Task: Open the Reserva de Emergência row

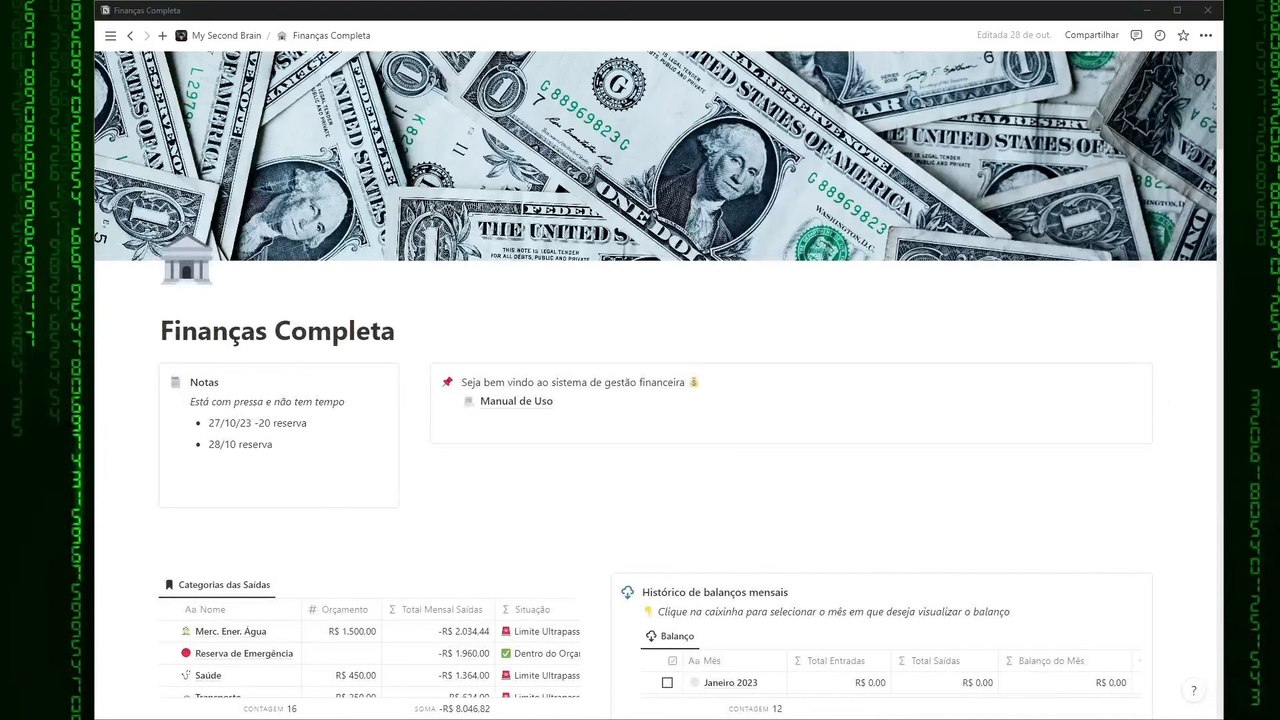Action: 244,653
